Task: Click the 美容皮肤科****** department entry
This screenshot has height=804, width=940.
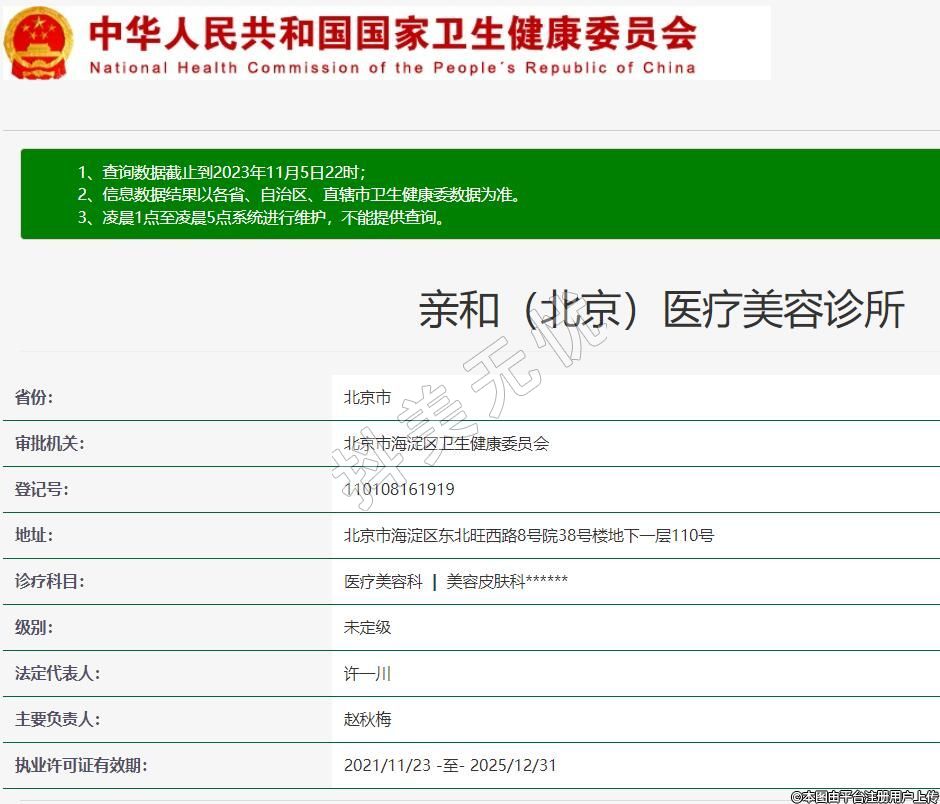Action: 507,581
